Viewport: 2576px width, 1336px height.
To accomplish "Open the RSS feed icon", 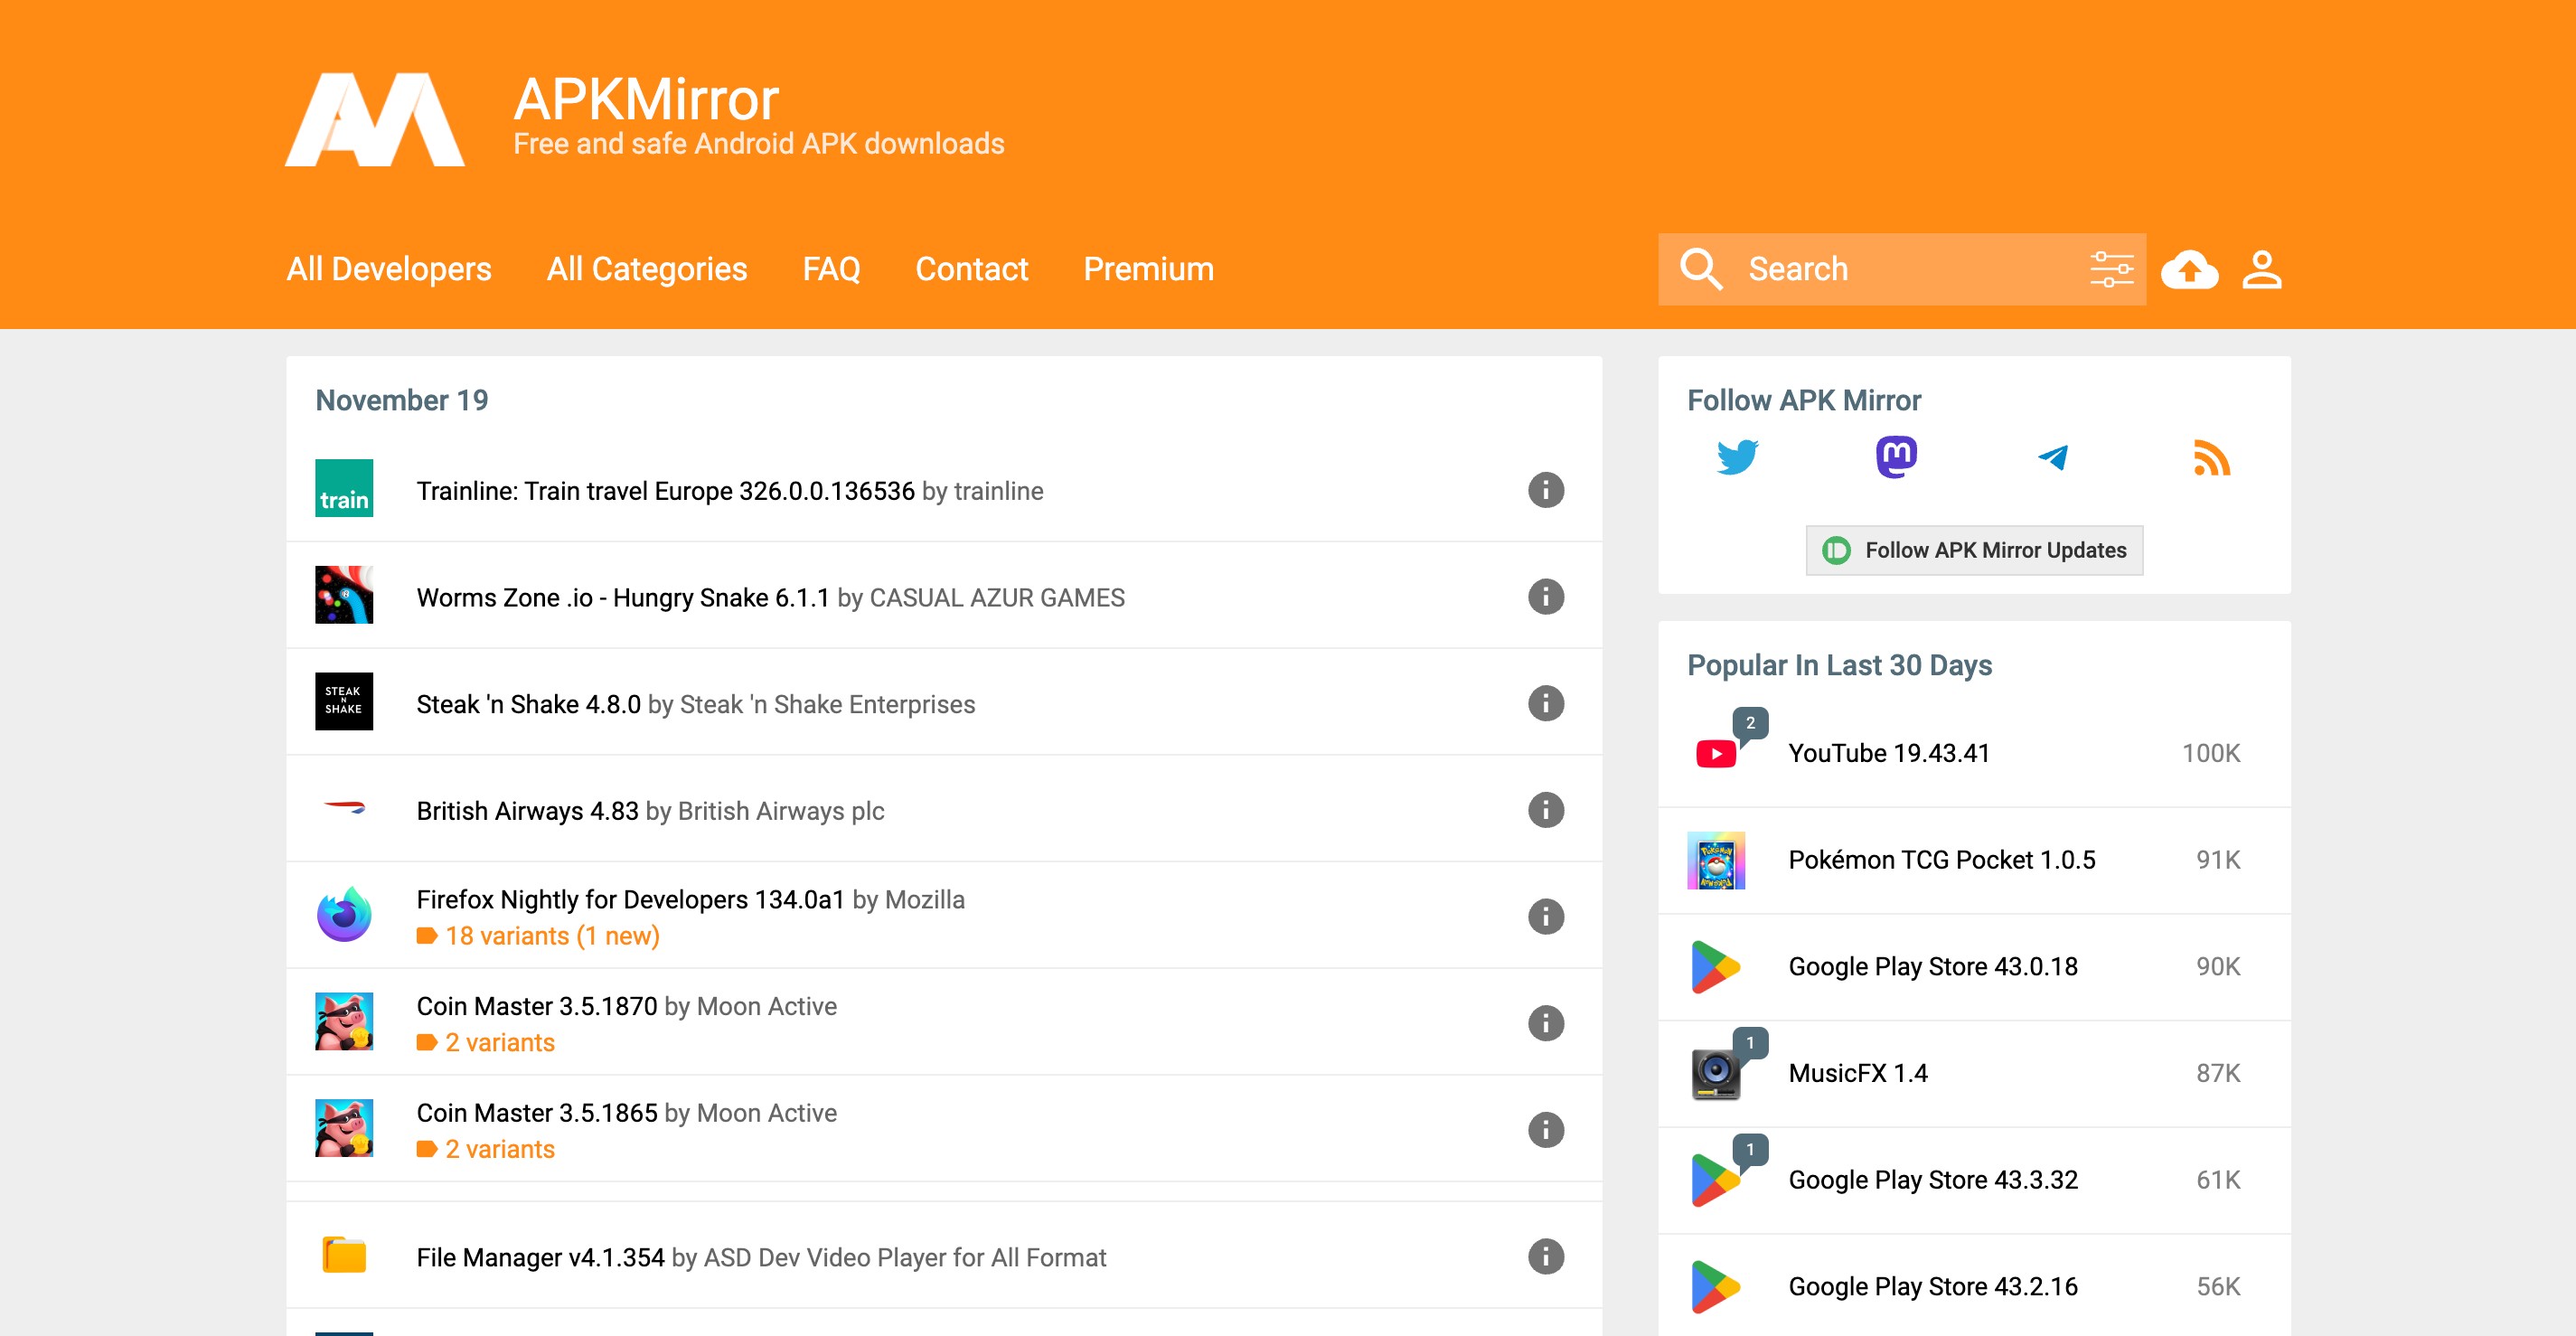I will click(x=2211, y=458).
